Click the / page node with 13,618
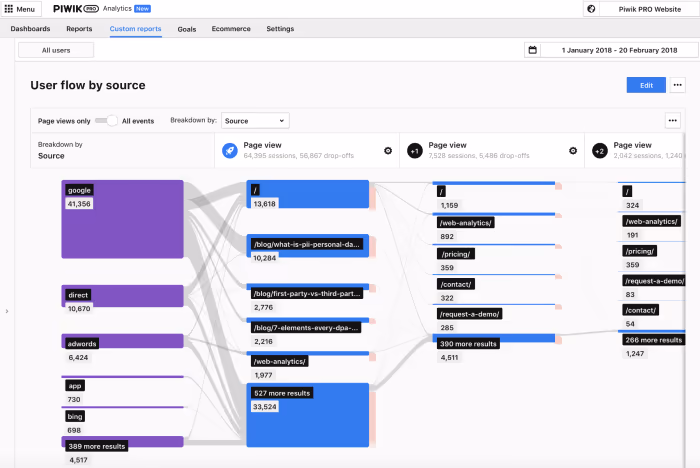The width and height of the screenshot is (700, 468). [308, 194]
